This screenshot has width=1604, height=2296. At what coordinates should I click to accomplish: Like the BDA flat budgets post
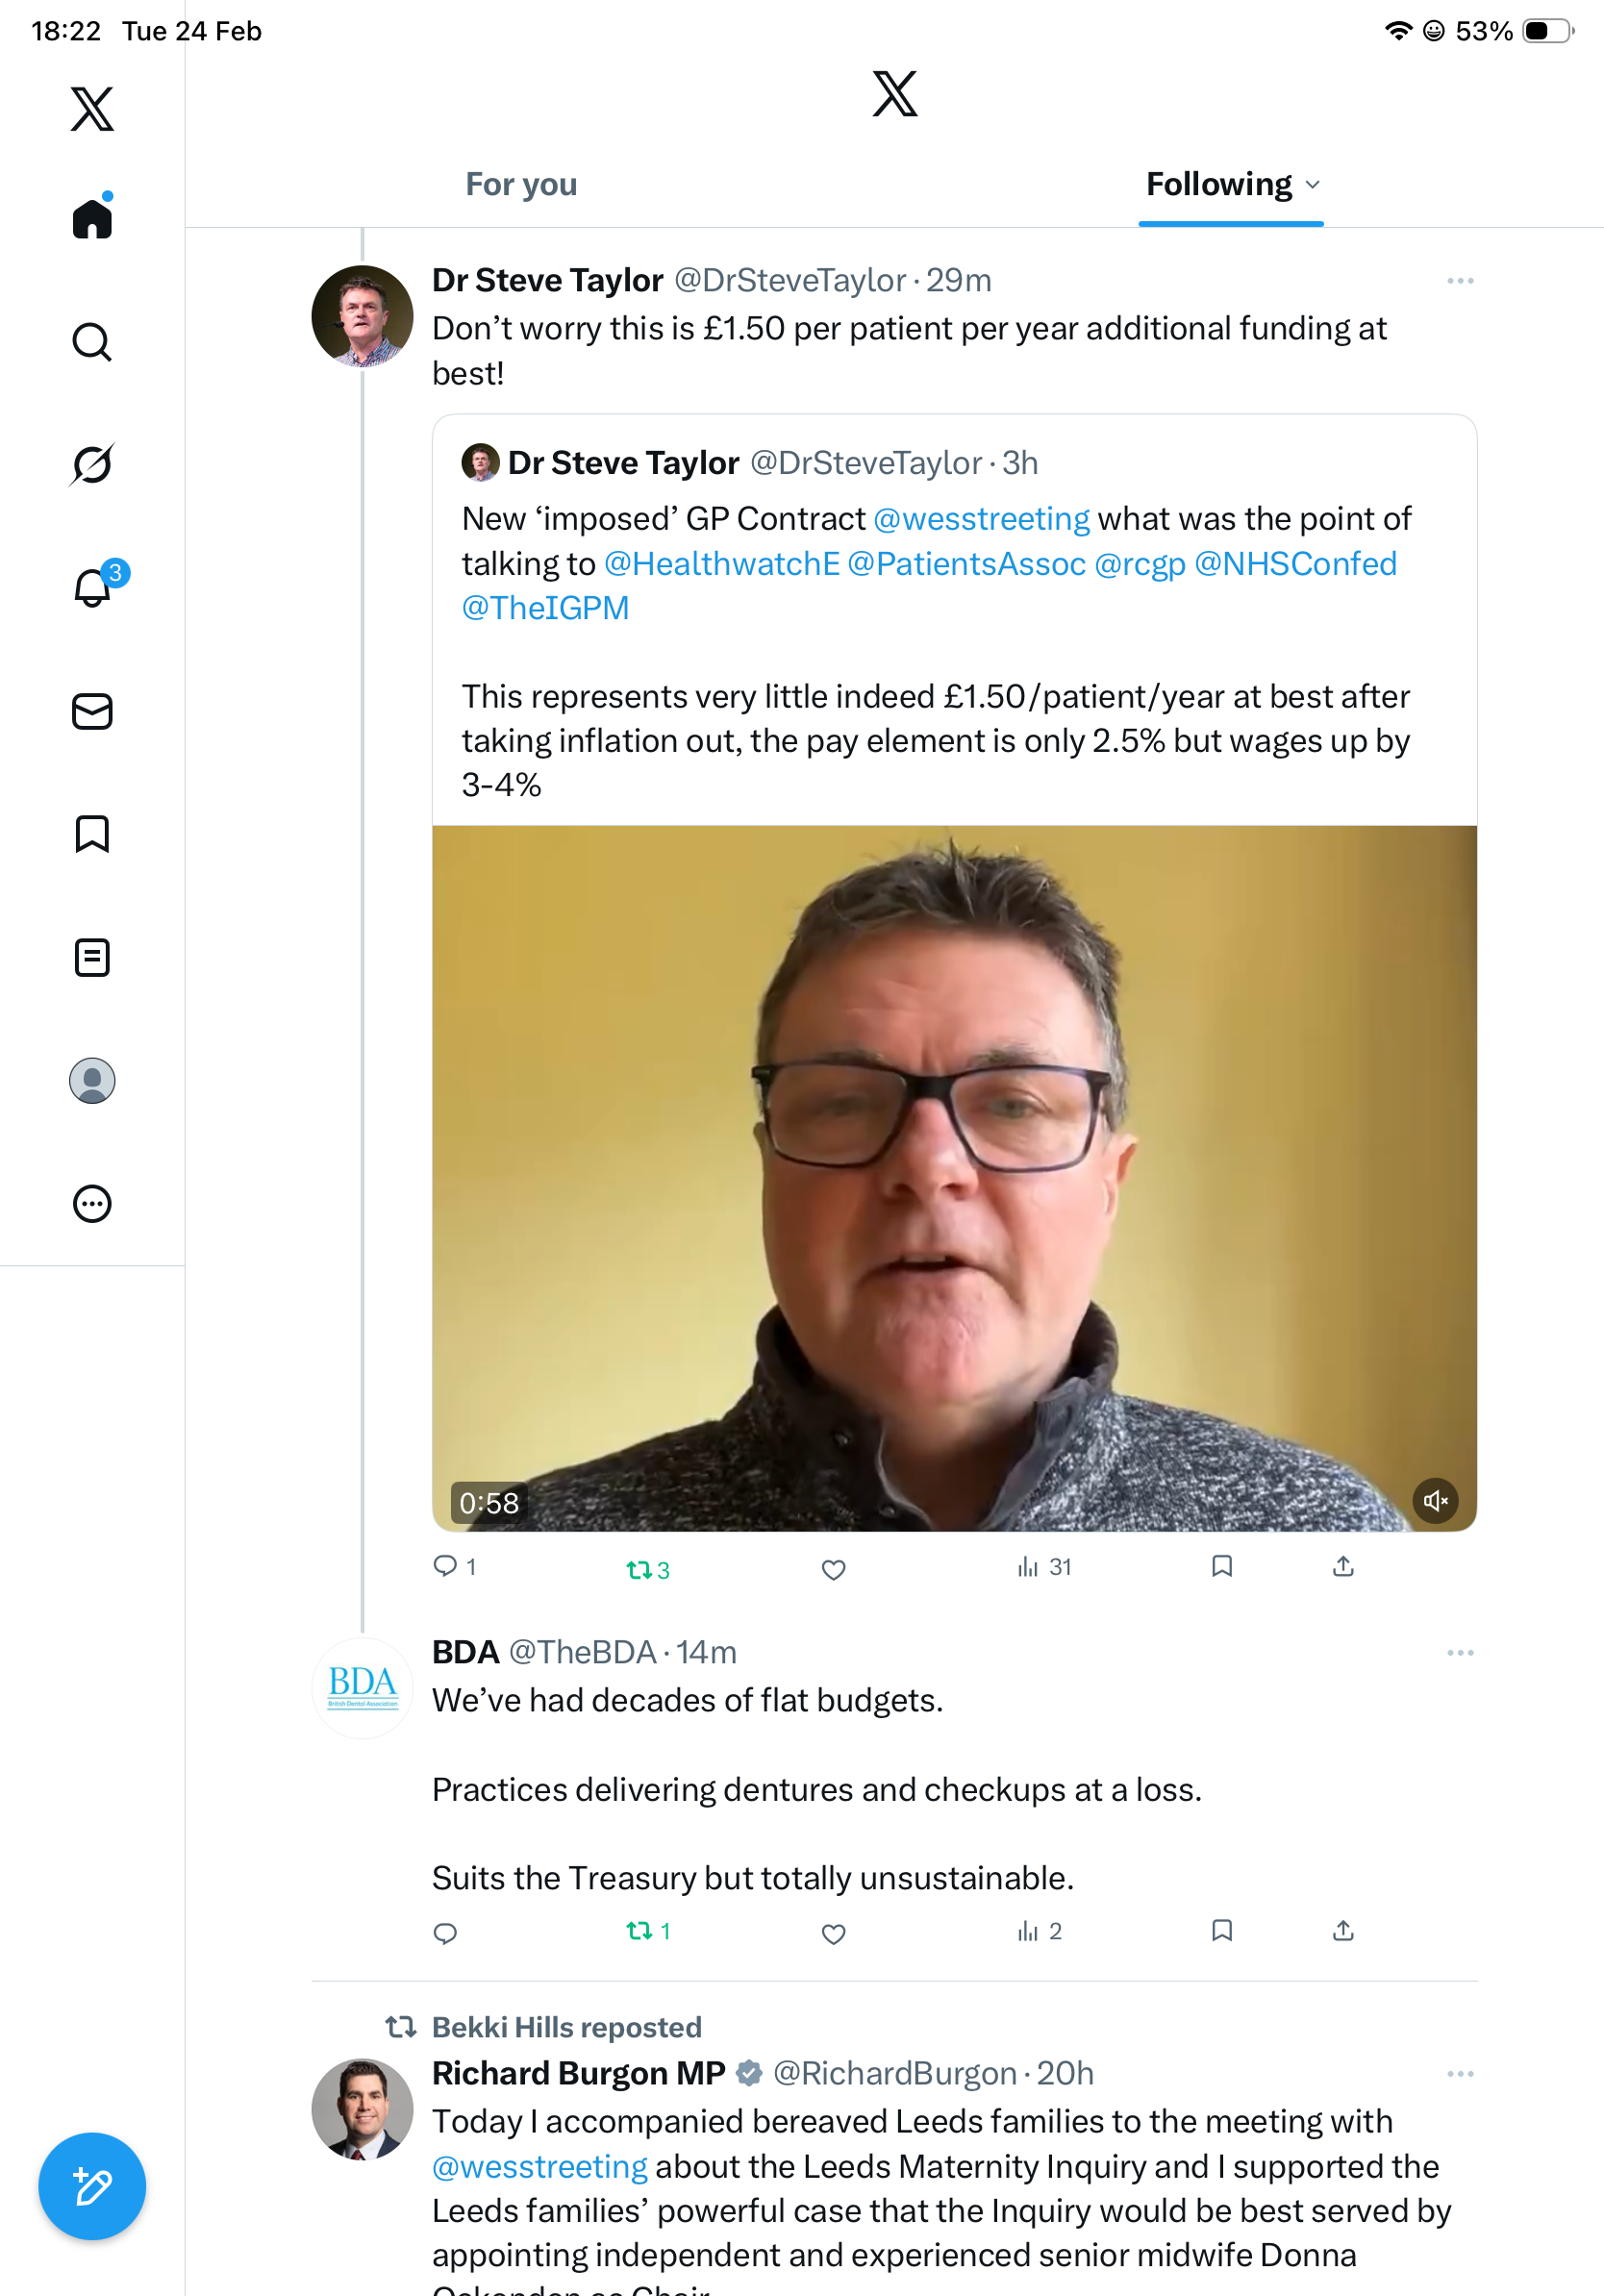tap(833, 1934)
